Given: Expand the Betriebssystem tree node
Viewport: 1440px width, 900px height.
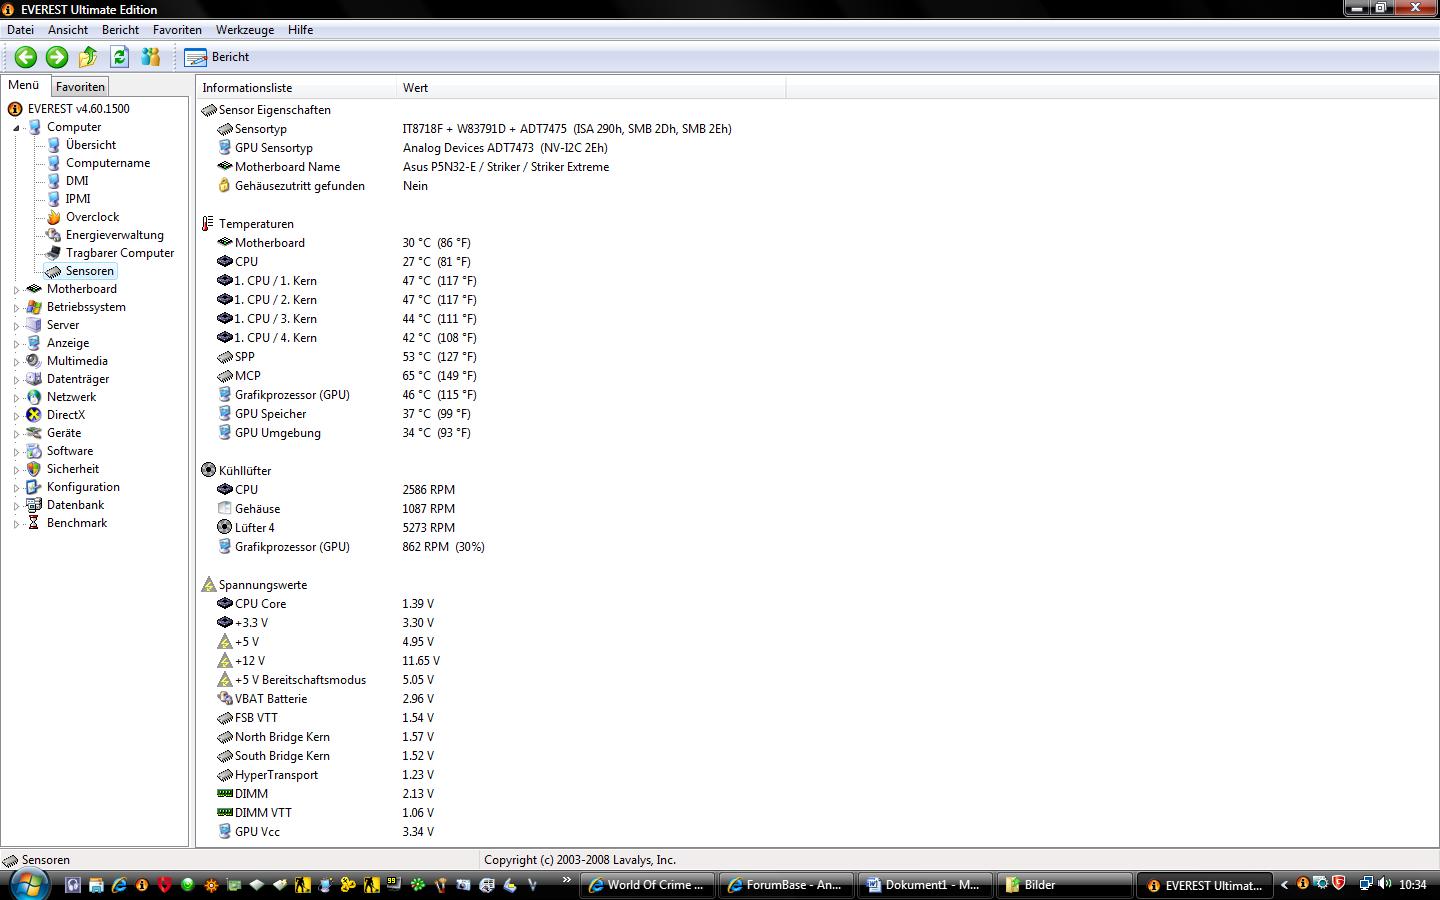Looking at the screenshot, I should [16, 308].
